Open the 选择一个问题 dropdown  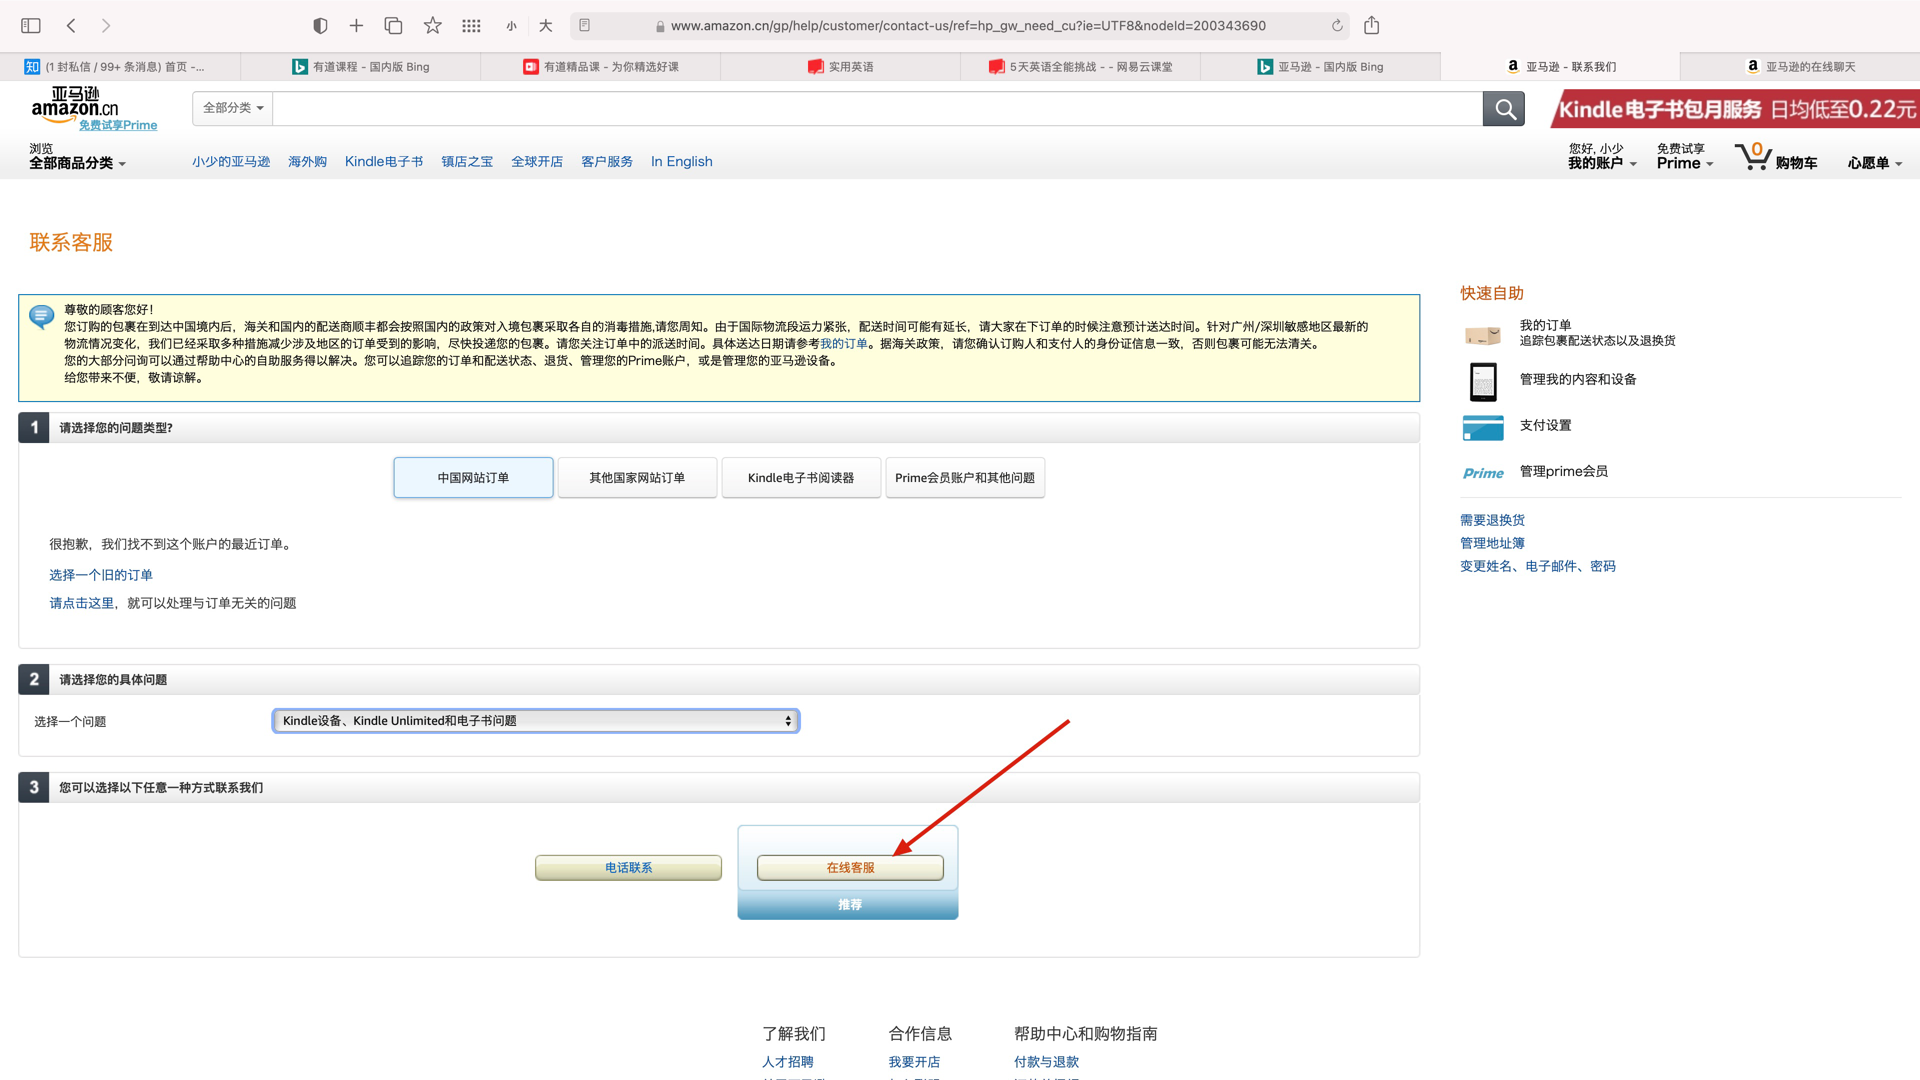coord(536,721)
